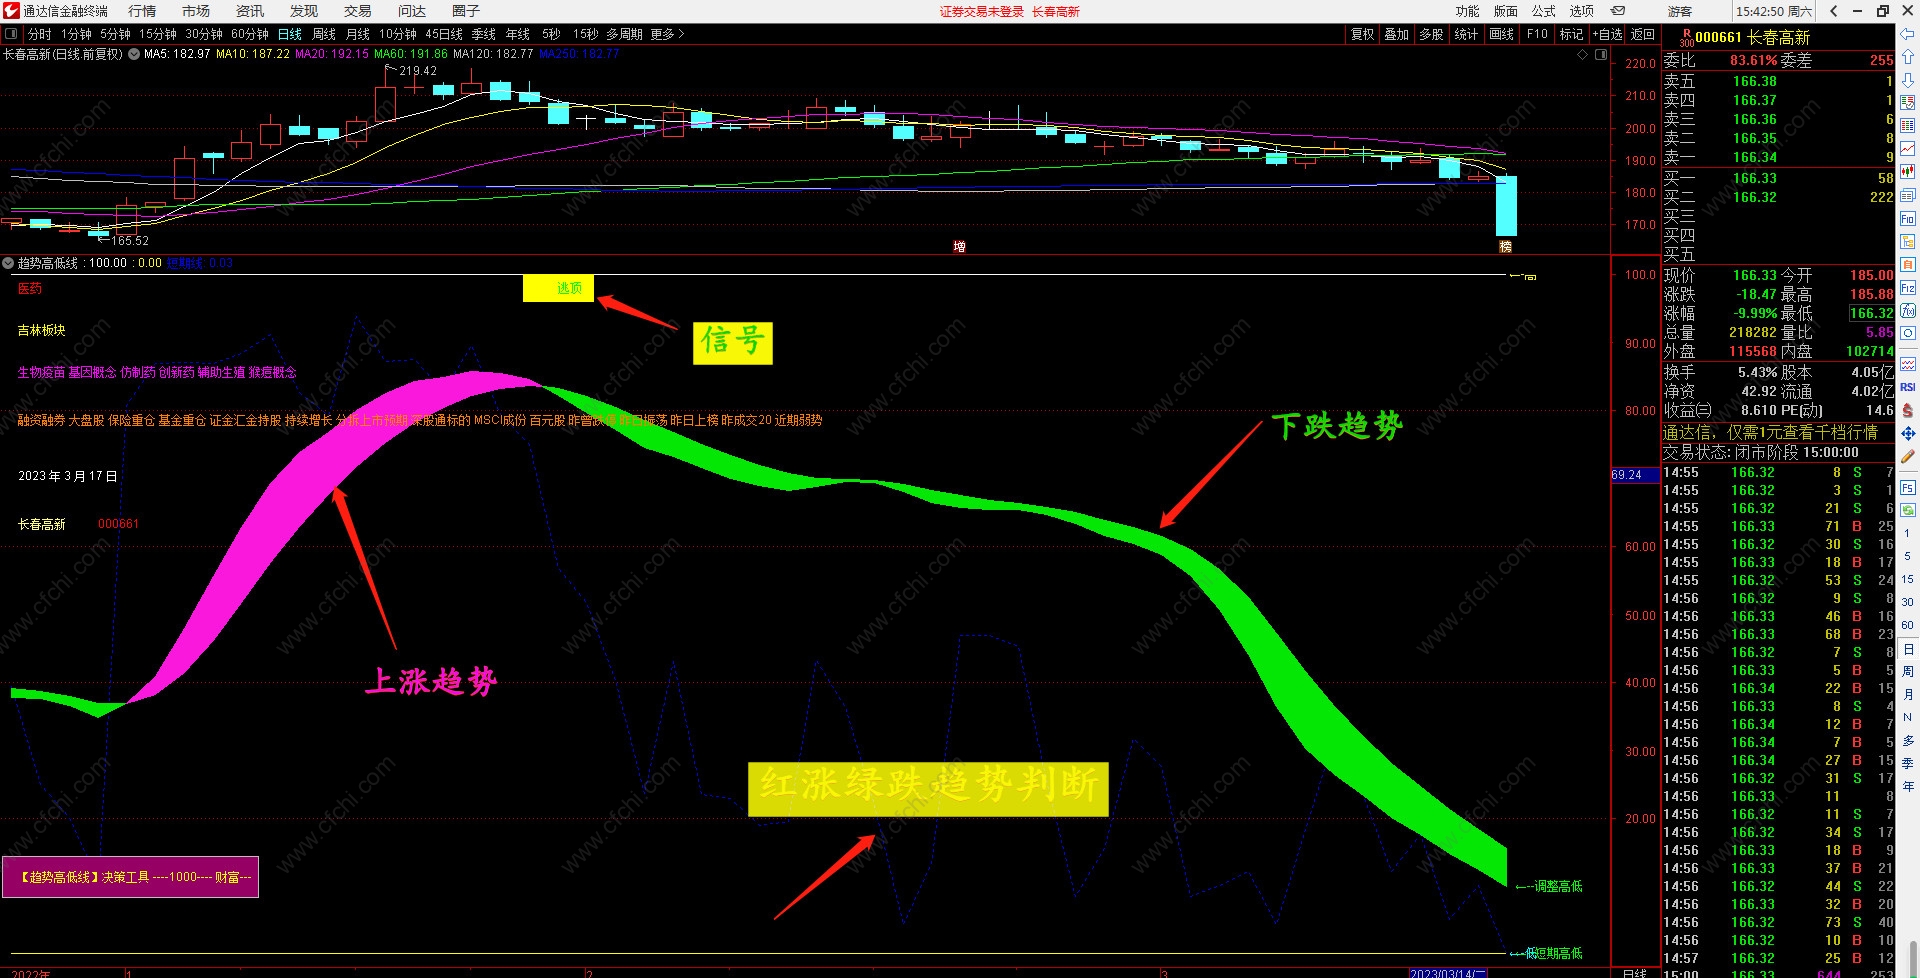Click the title bar left chevron icon

(1833, 11)
